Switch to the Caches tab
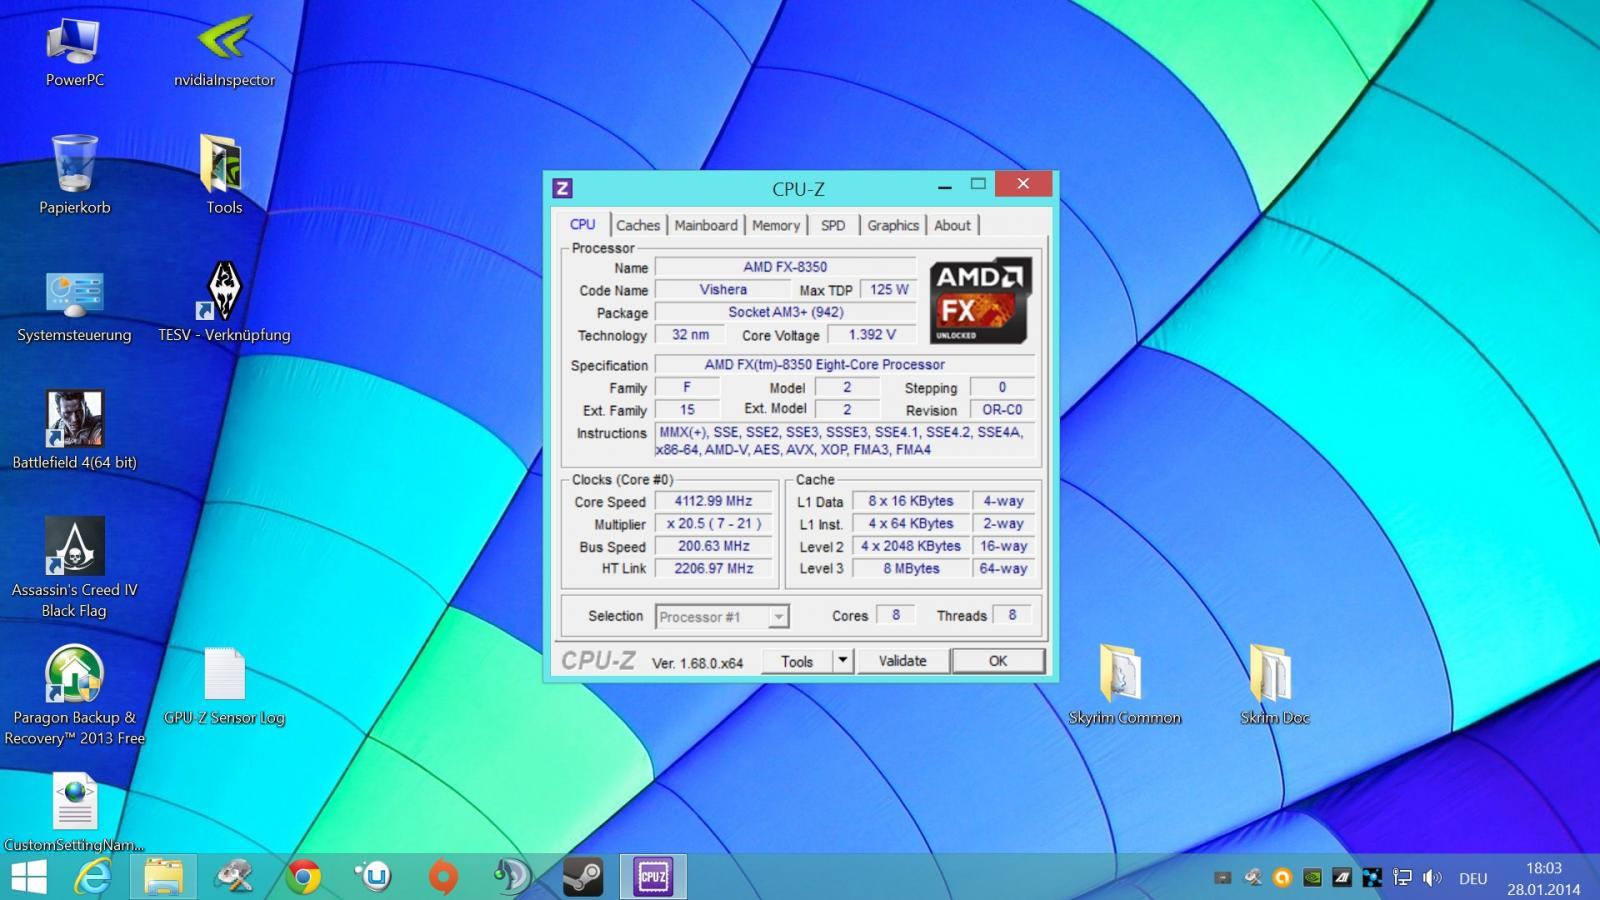The image size is (1600, 900). [x=638, y=226]
